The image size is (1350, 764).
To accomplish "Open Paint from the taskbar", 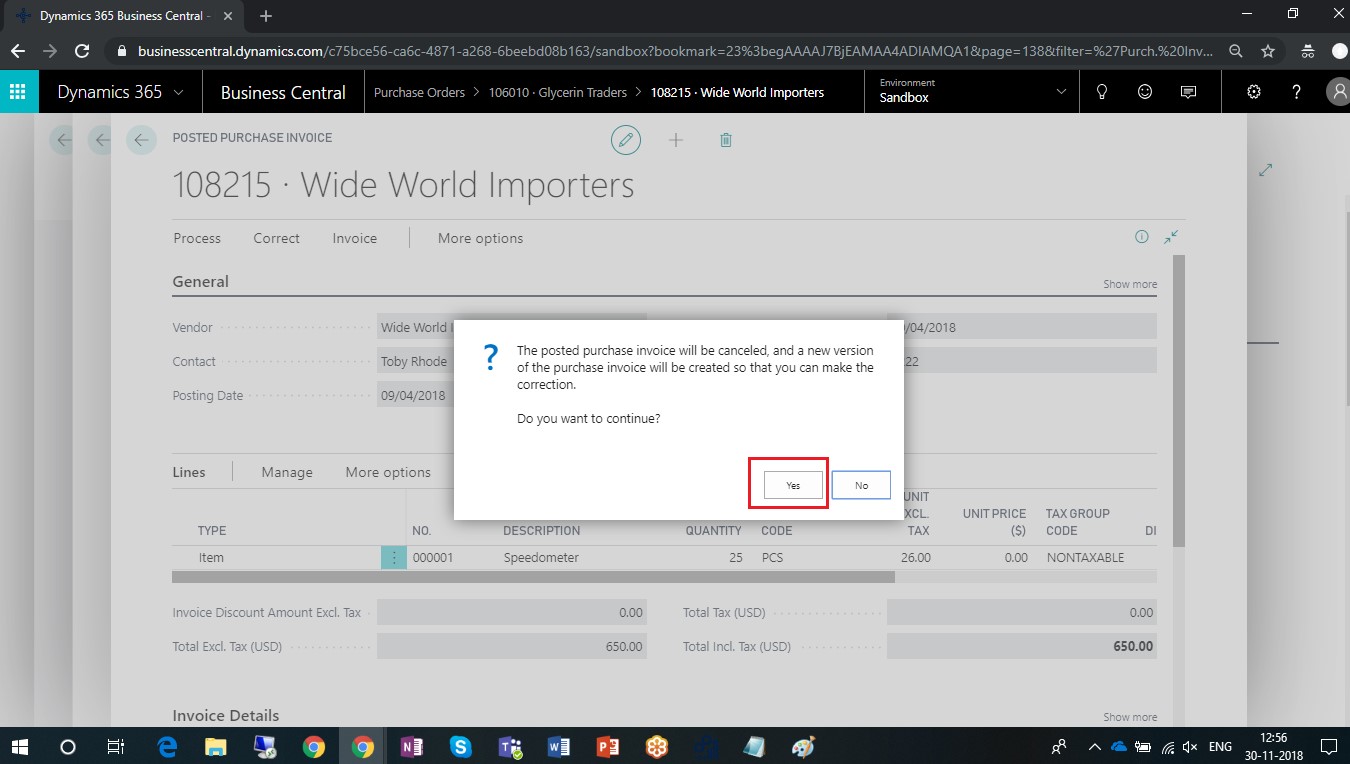I will (x=803, y=746).
